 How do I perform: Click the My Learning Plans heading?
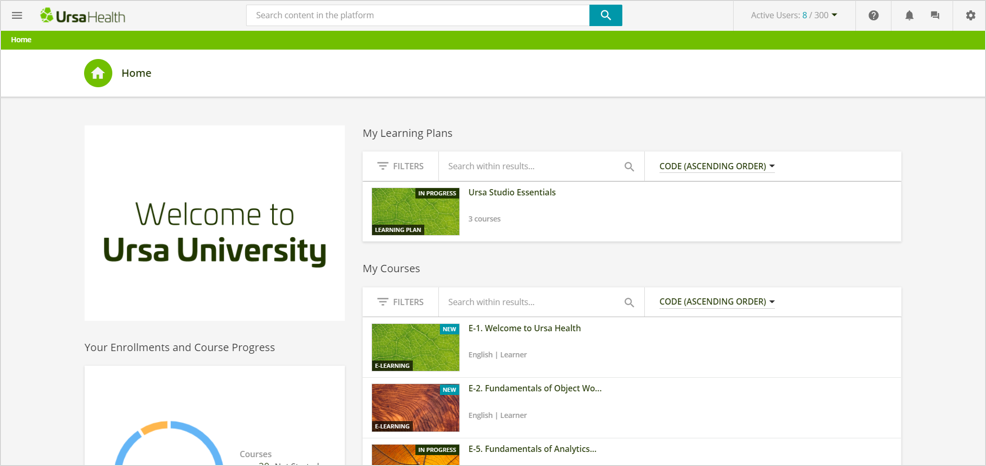click(407, 133)
